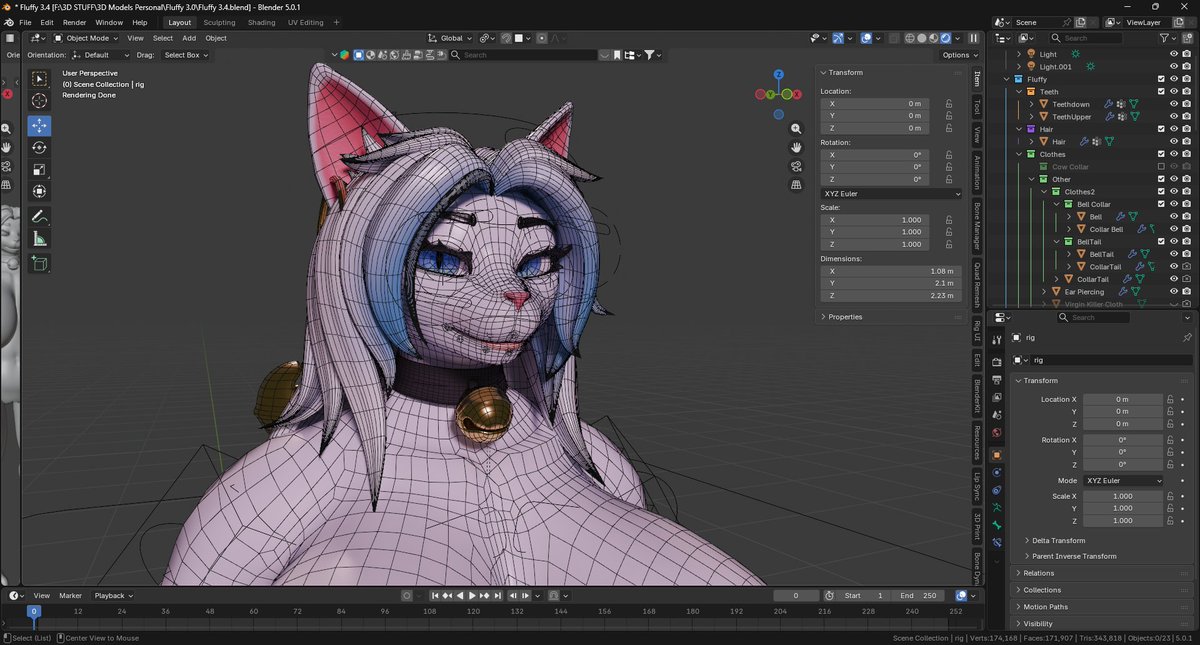Switch to solid viewport shading

point(922,38)
